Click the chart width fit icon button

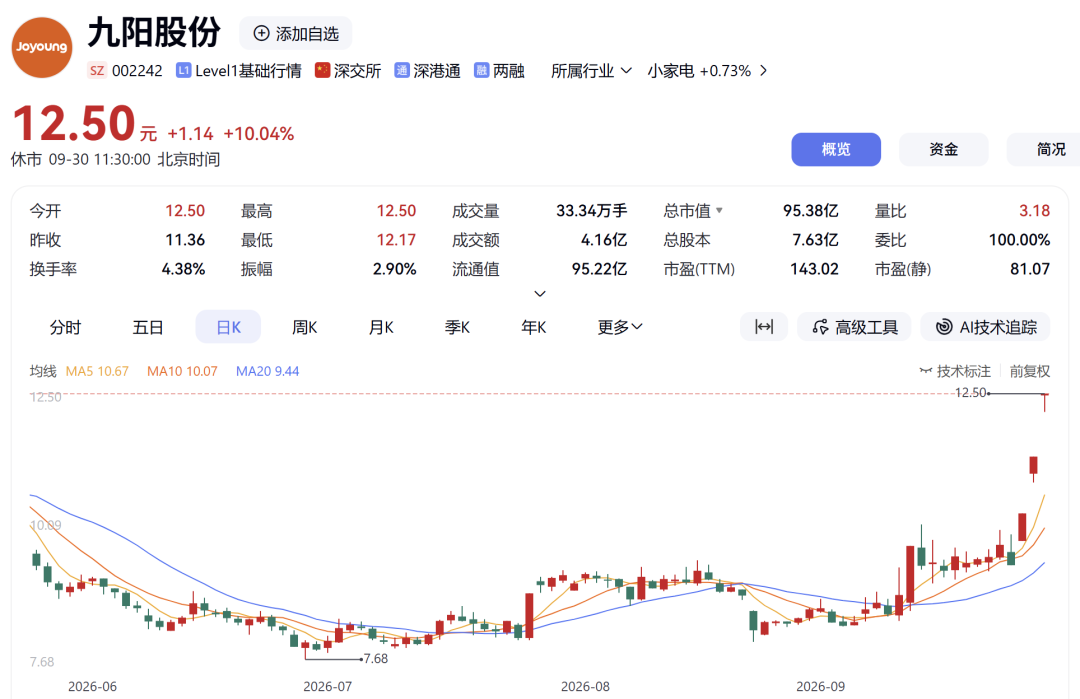pyautogui.click(x=764, y=326)
